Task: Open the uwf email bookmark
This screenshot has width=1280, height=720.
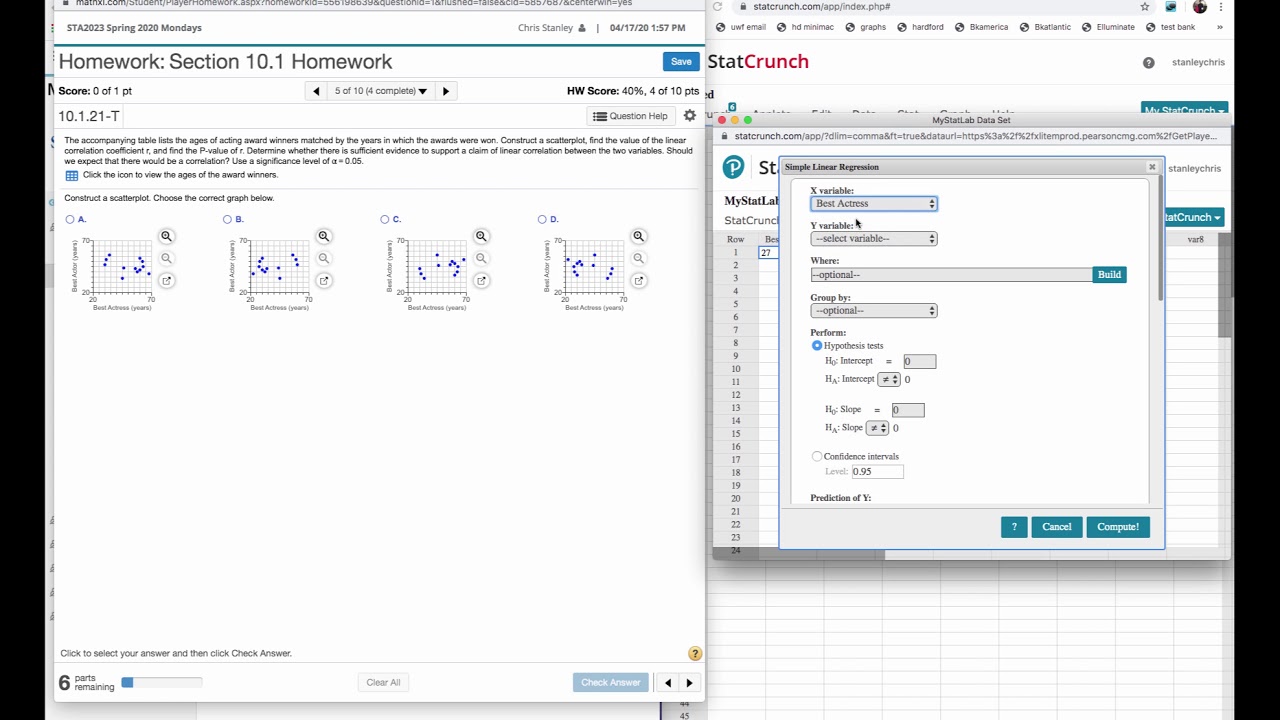Action: tap(741, 27)
